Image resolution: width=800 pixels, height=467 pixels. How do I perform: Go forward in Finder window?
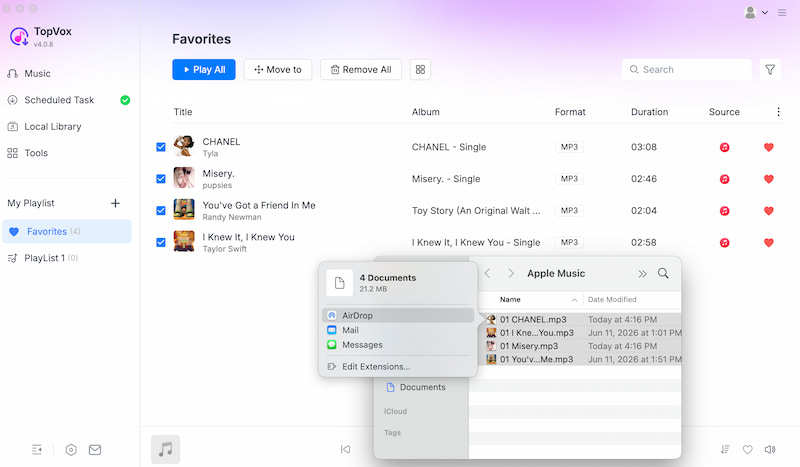click(511, 274)
